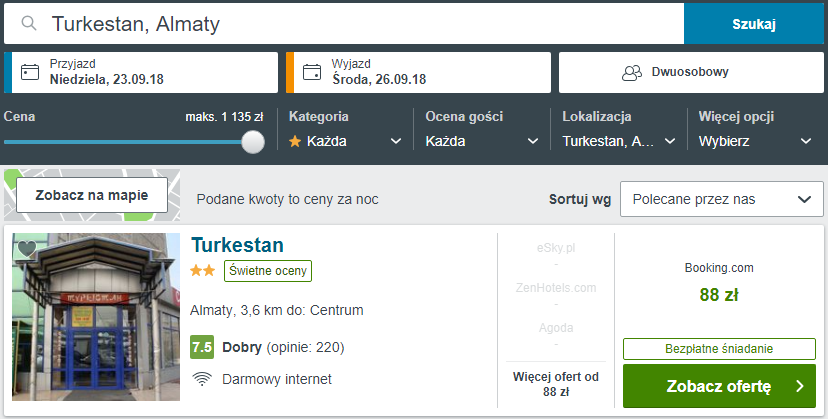Click 'Podane kwoty to ceny za noc'

(287, 199)
